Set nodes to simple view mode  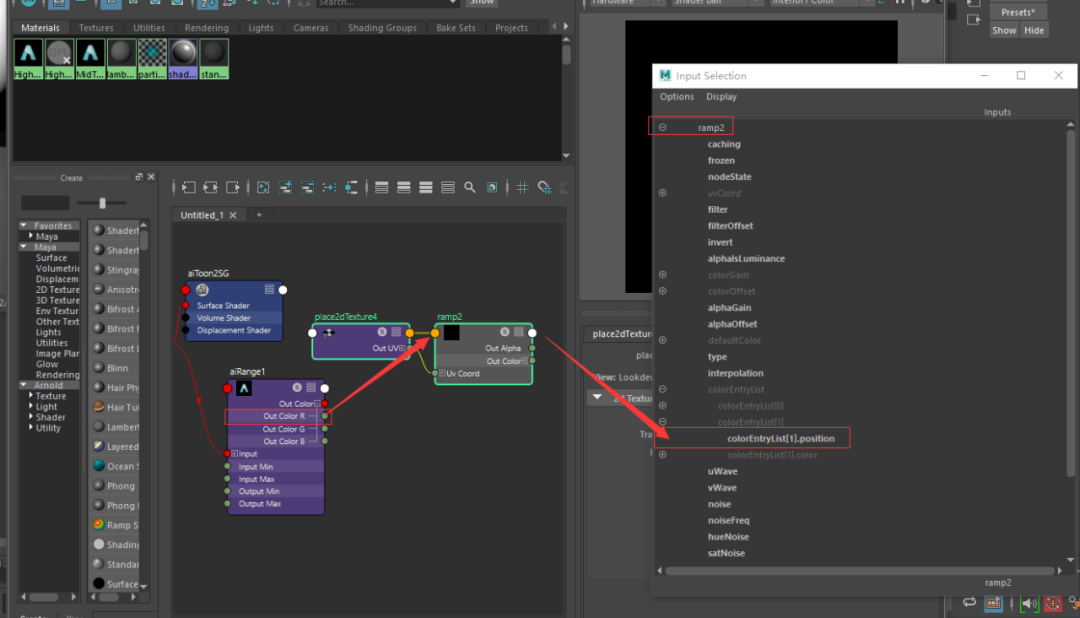coord(382,187)
